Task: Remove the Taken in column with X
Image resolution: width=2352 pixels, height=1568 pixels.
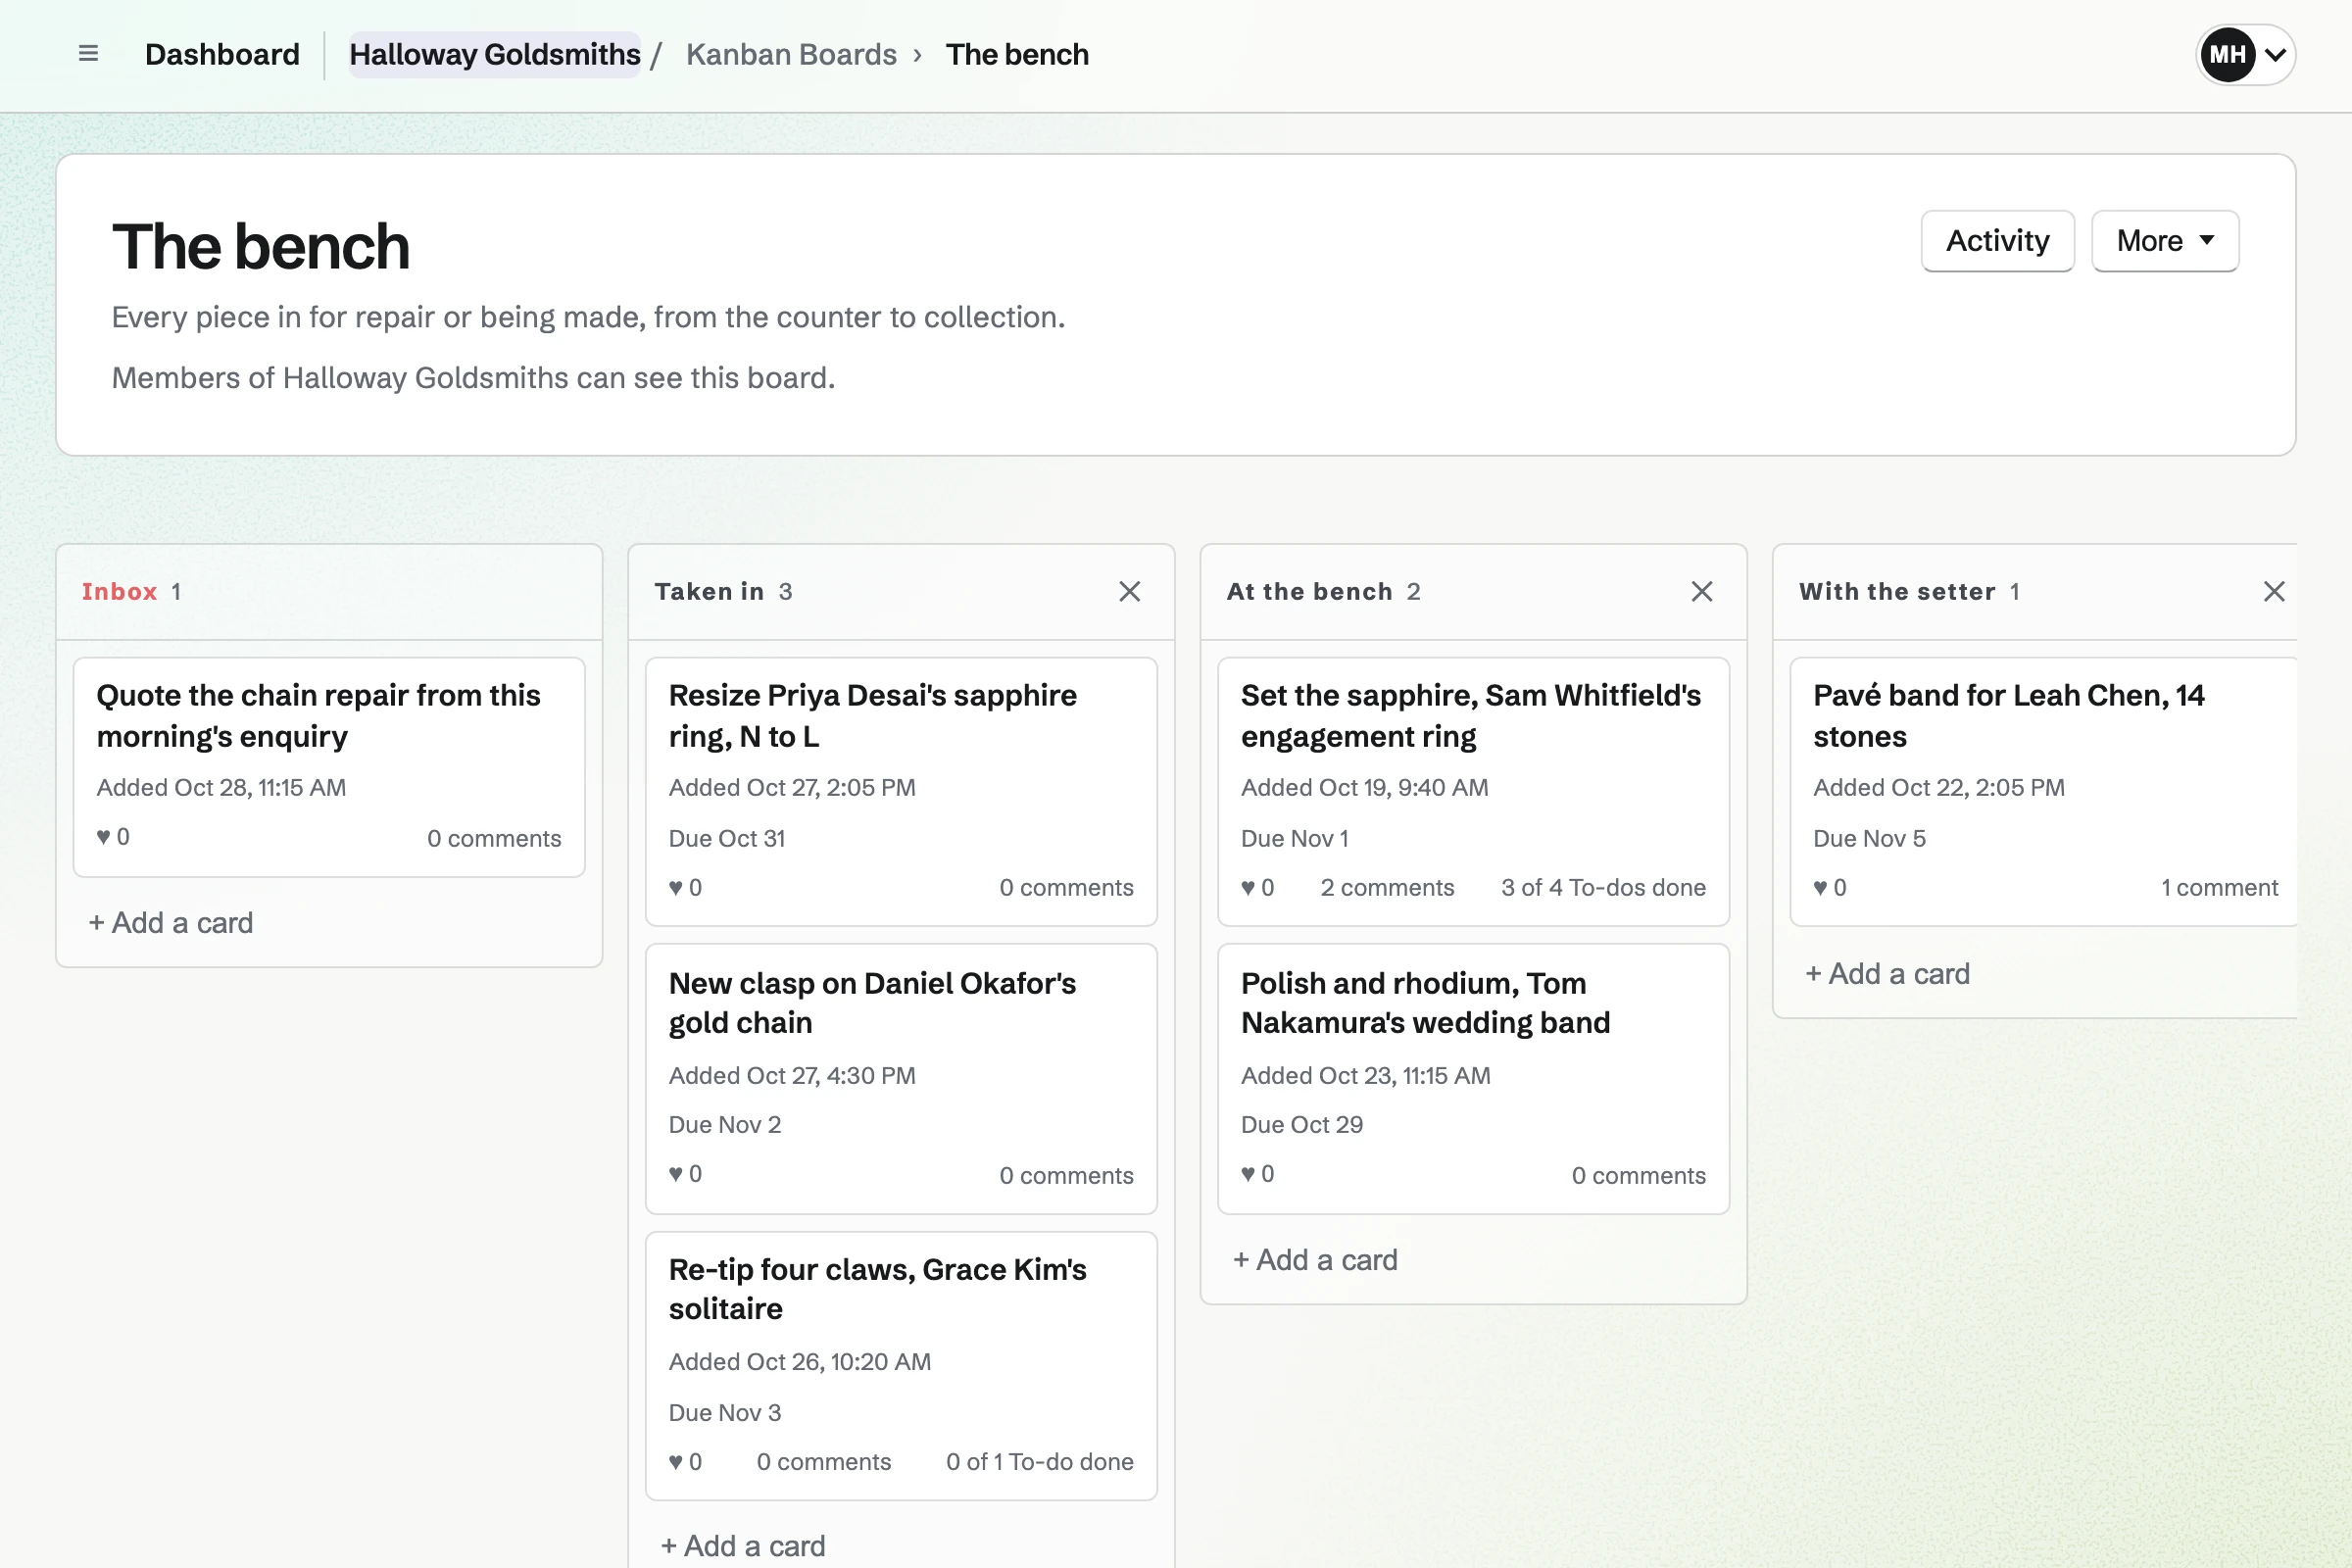Action: coord(1129,592)
